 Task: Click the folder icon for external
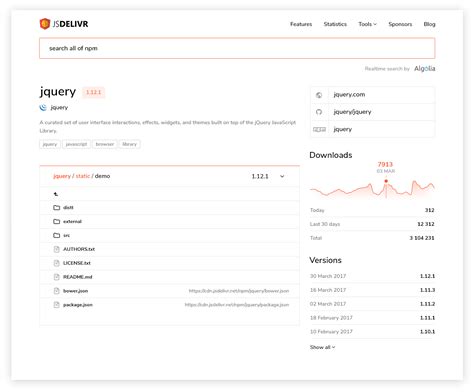(56, 221)
